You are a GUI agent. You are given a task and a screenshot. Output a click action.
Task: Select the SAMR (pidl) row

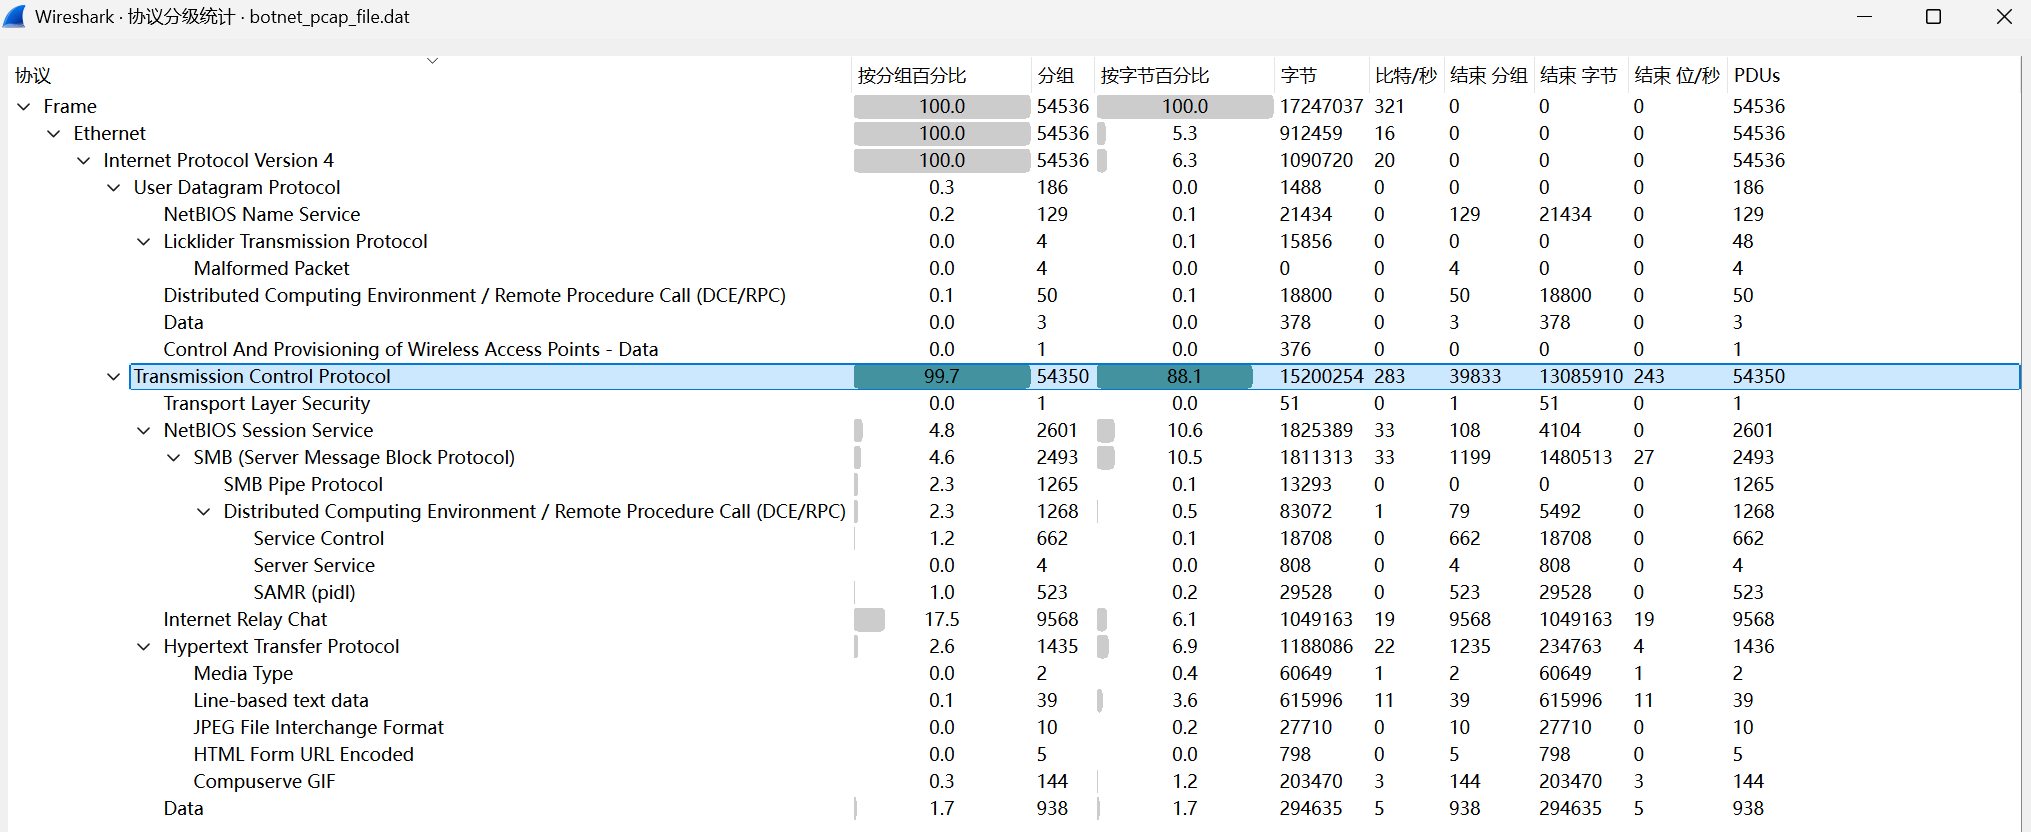click(x=1015, y=592)
